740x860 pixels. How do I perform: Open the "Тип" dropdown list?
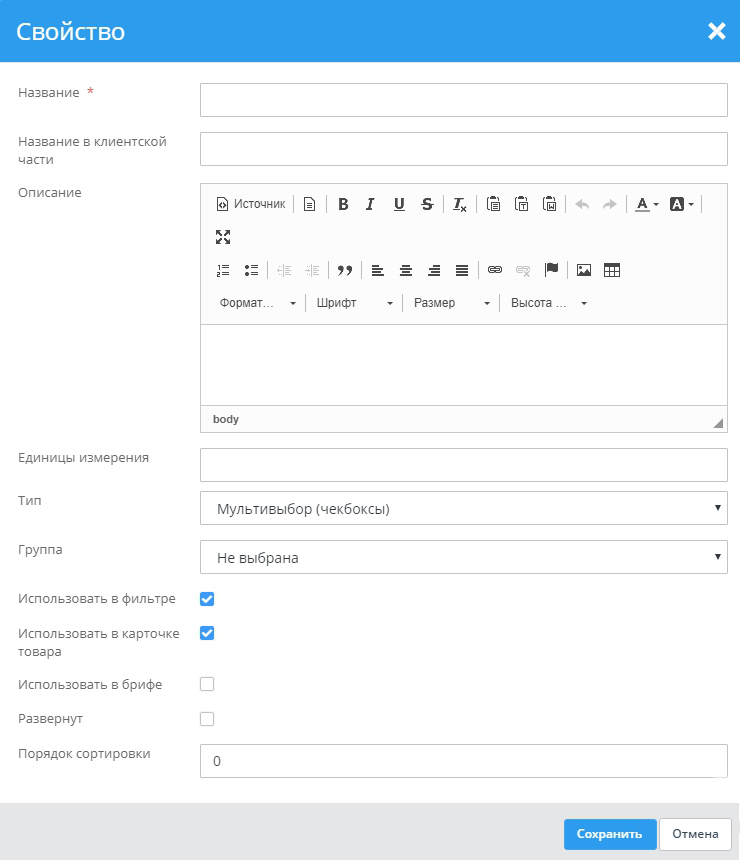click(463, 508)
